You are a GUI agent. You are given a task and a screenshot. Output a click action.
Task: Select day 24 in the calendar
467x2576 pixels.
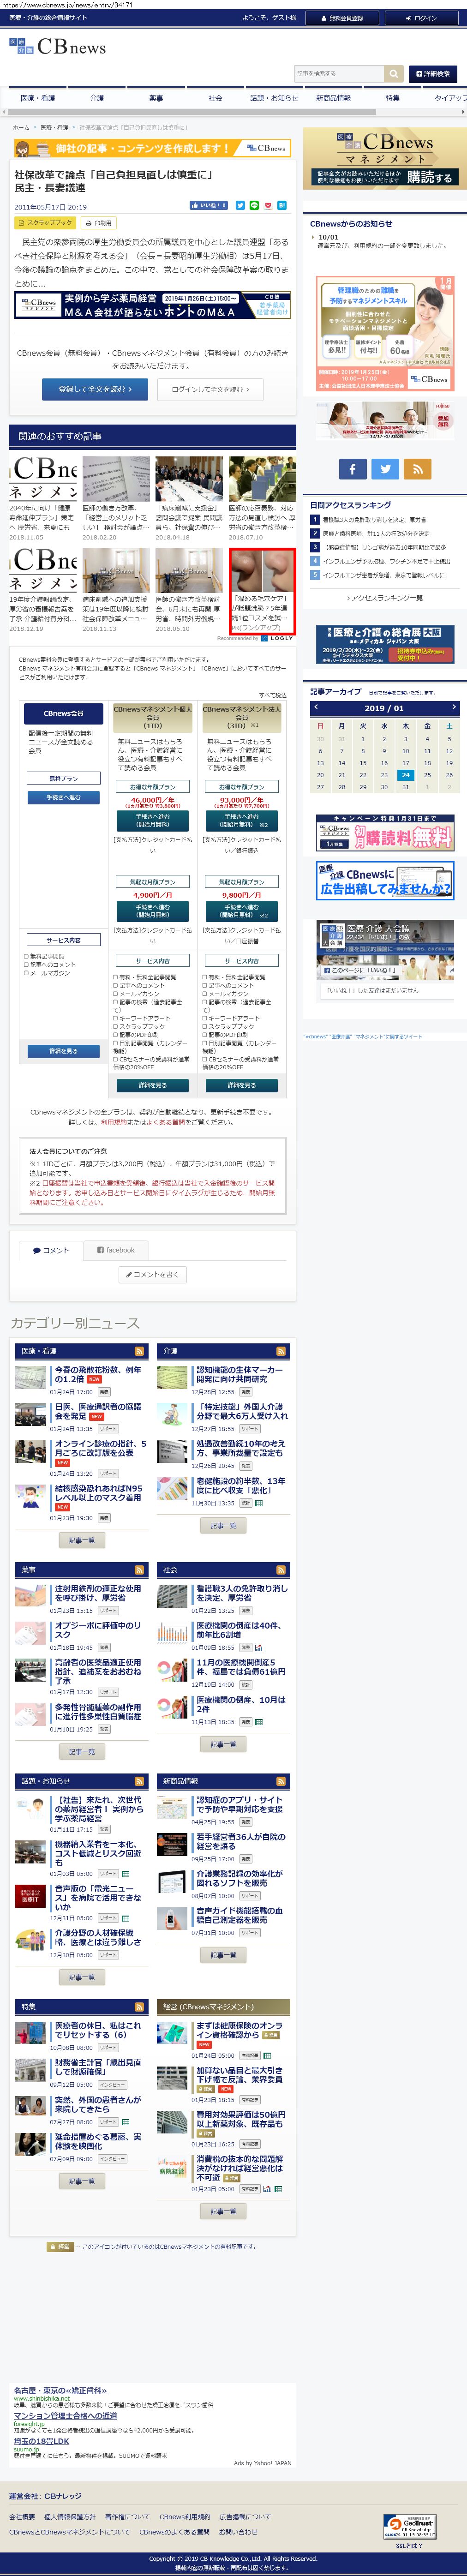click(x=405, y=775)
